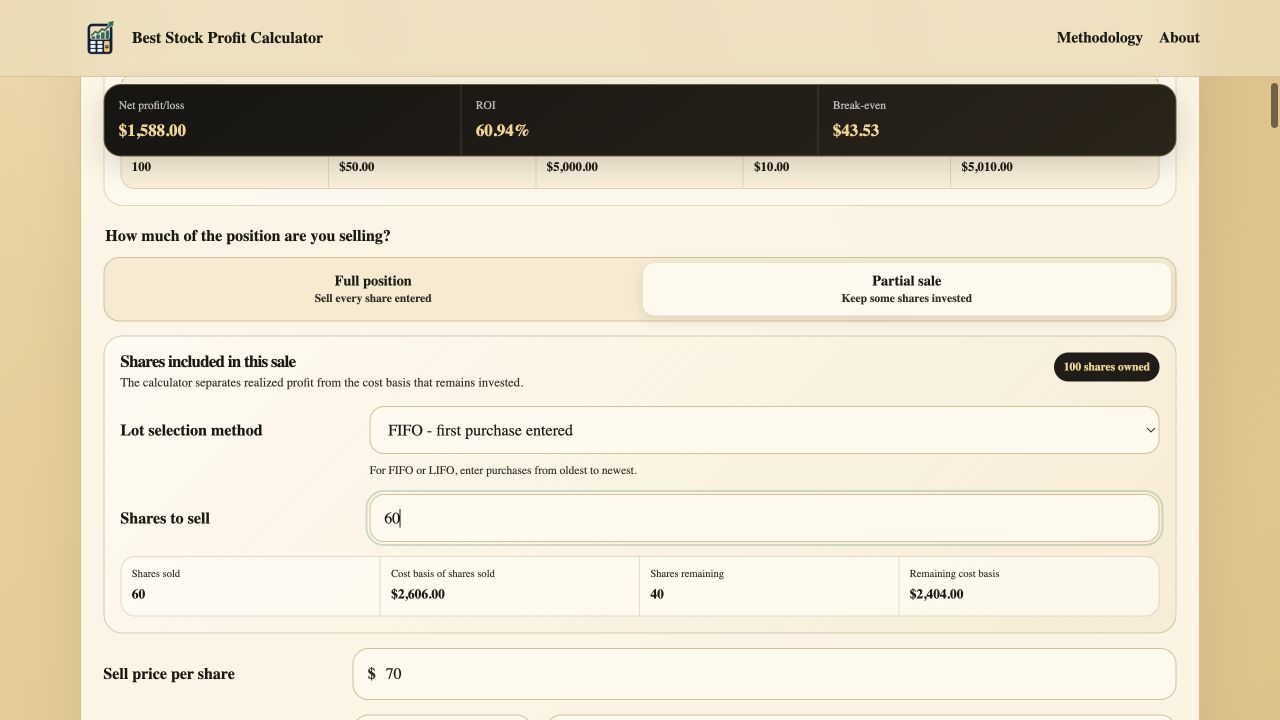Open the About page
The height and width of the screenshot is (720, 1280).
pos(1179,38)
